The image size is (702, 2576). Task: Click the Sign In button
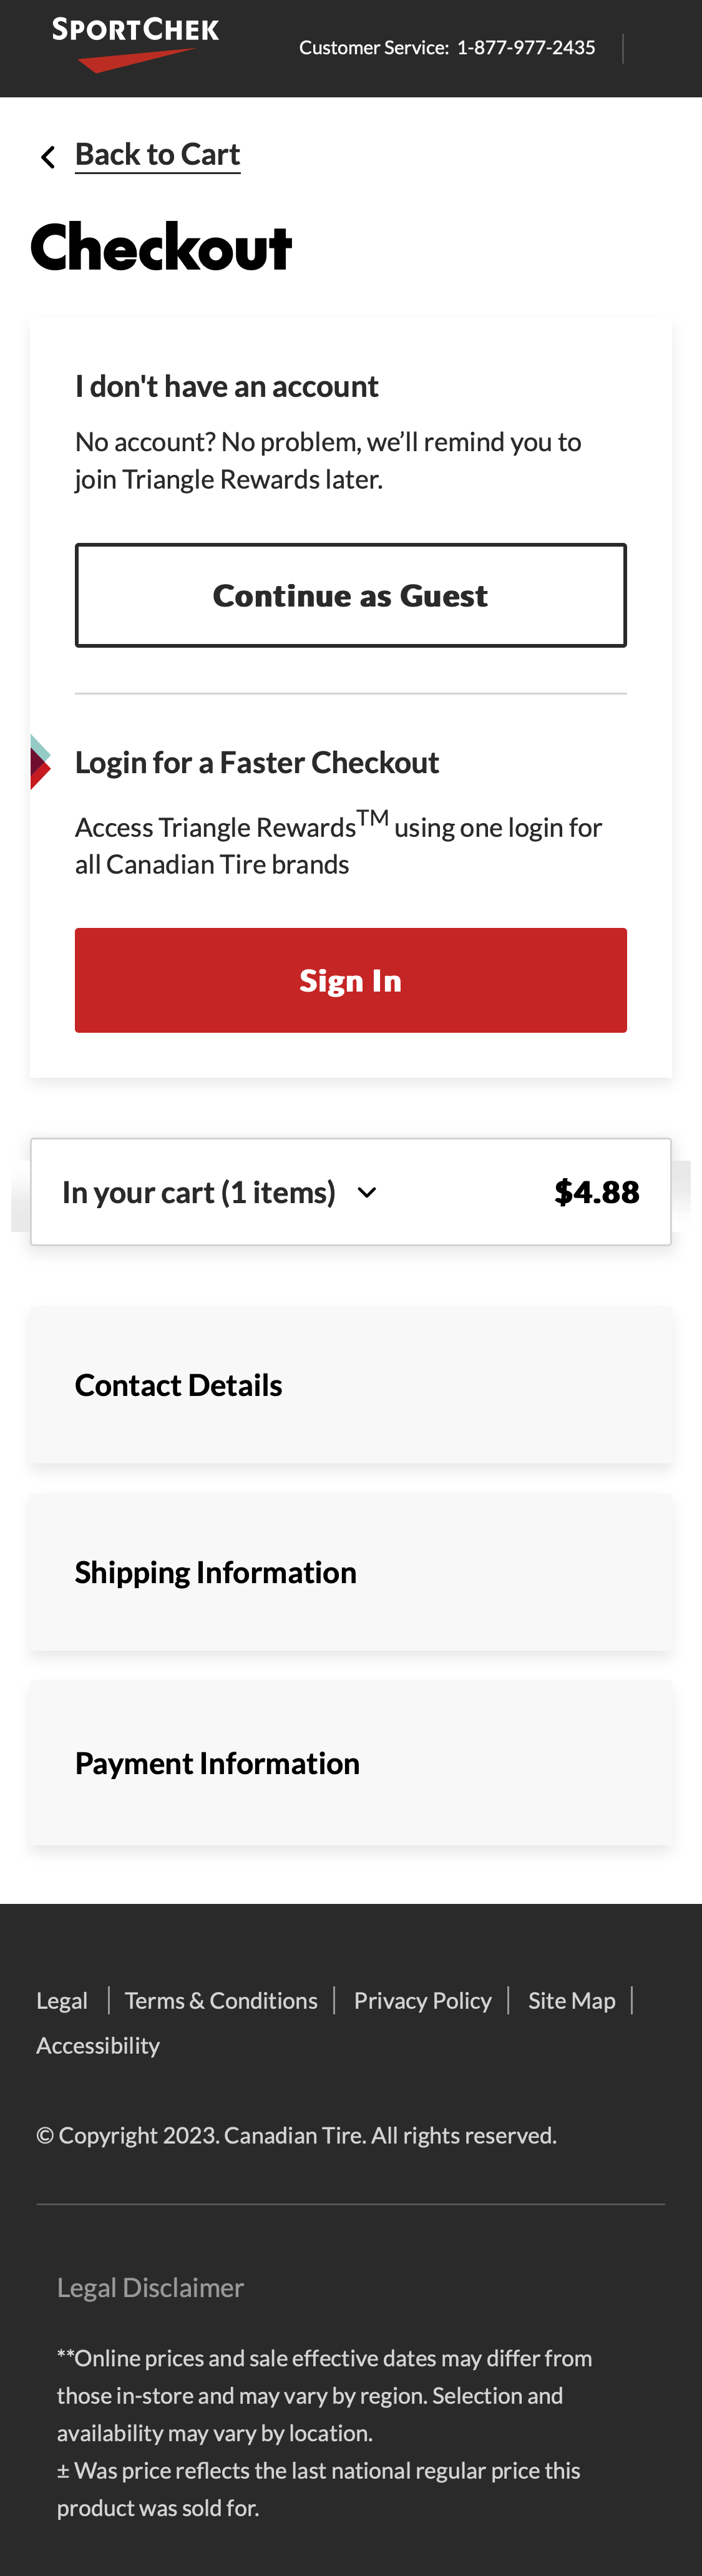pyautogui.click(x=351, y=980)
